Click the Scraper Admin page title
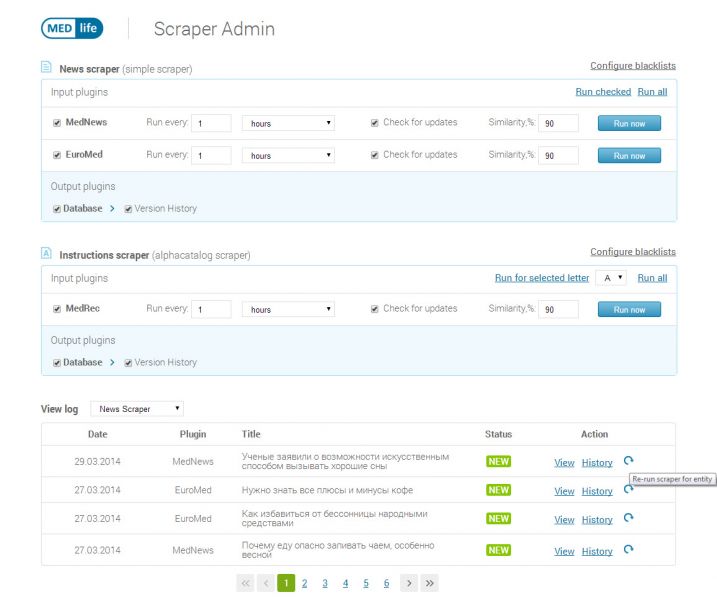 pyautogui.click(x=214, y=29)
